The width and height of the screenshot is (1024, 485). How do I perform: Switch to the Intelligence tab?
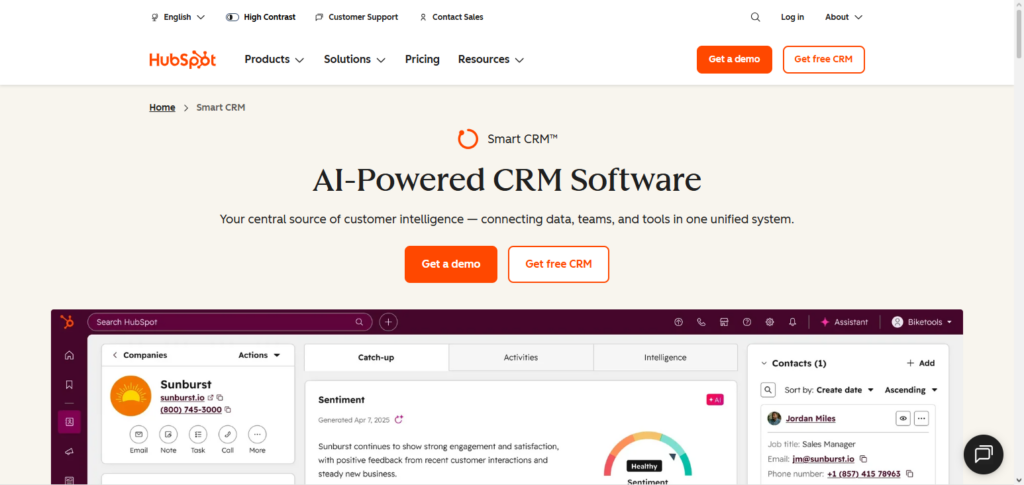point(665,358)
